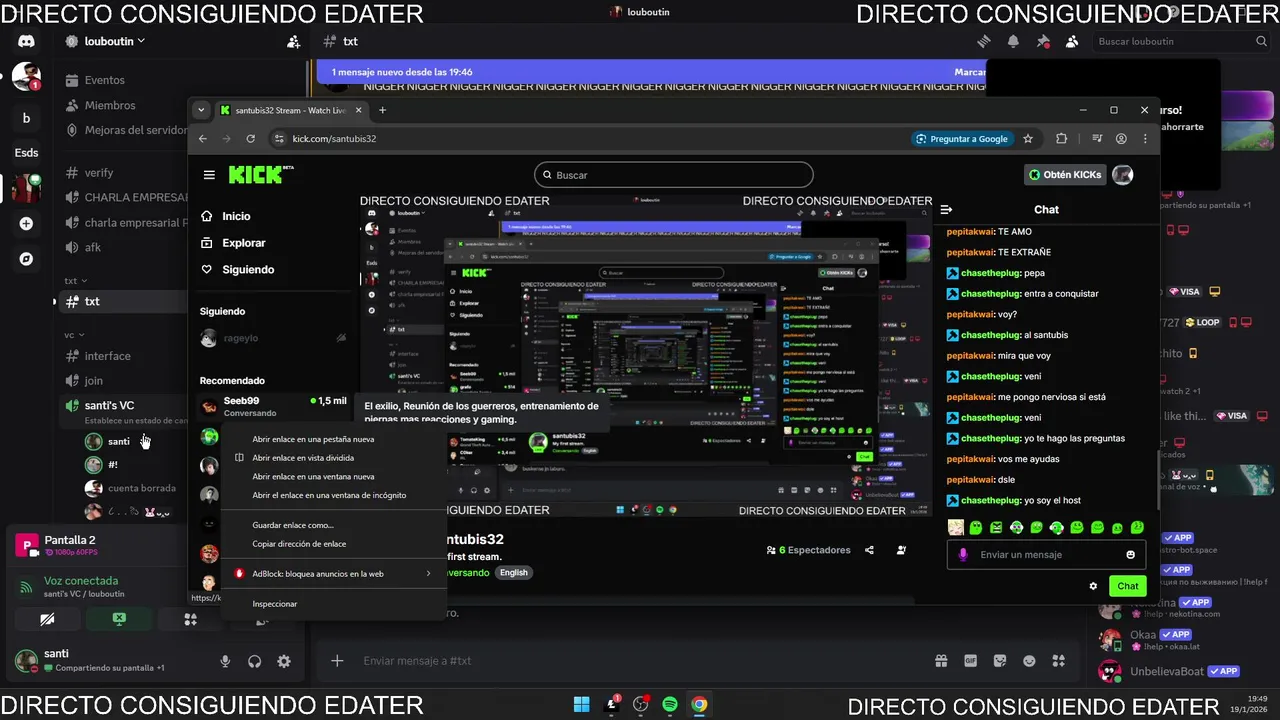Click Preguntar a Google button

[962, 139]
